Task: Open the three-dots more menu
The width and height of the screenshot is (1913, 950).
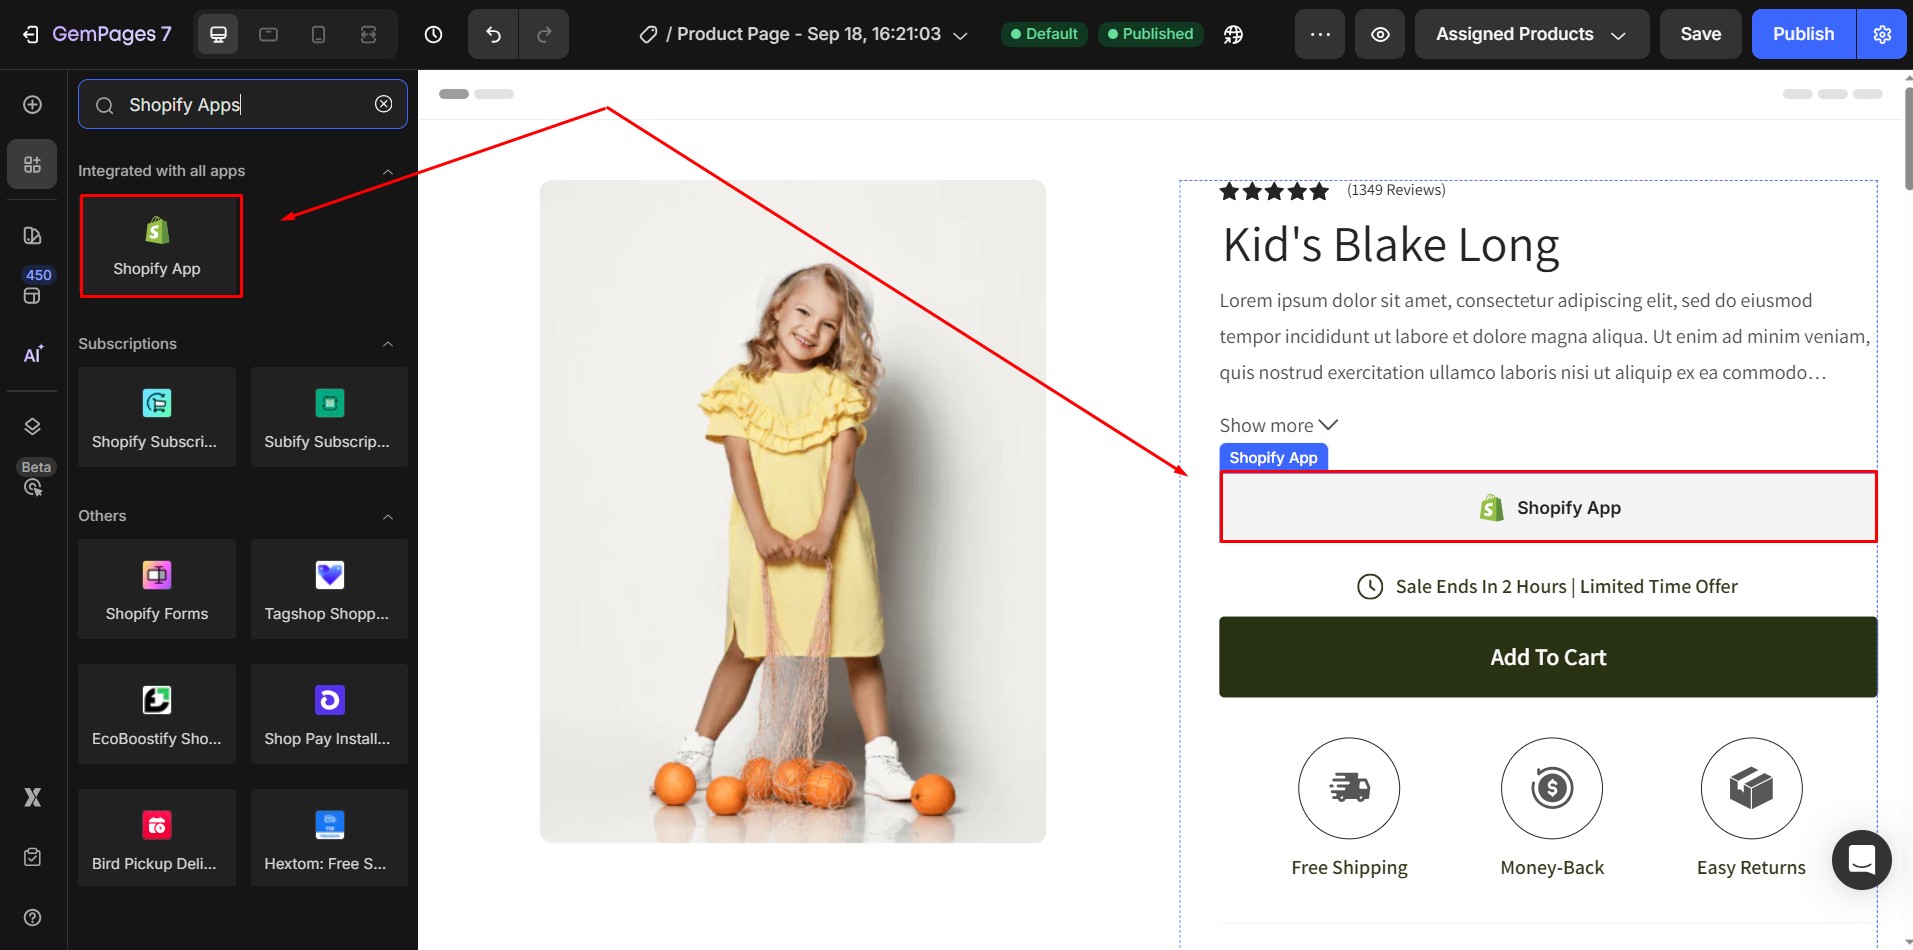Action: click(1320, 35)
